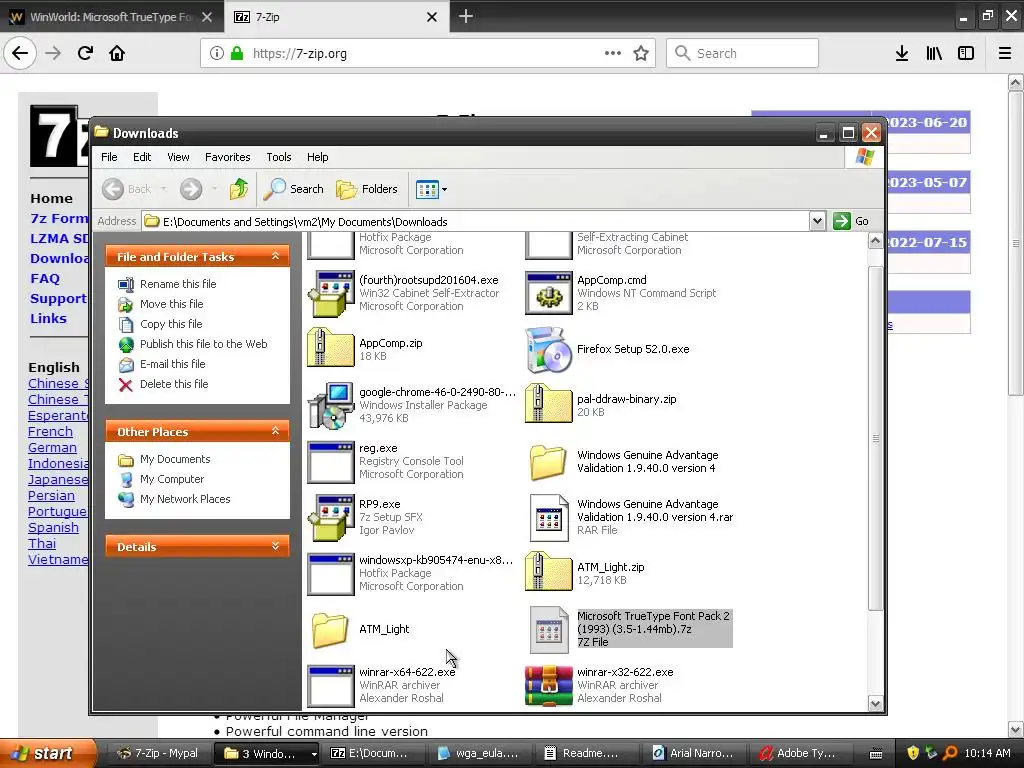Select the Windows Genuine Advantage .rar file icon

(x=549, y=517)
